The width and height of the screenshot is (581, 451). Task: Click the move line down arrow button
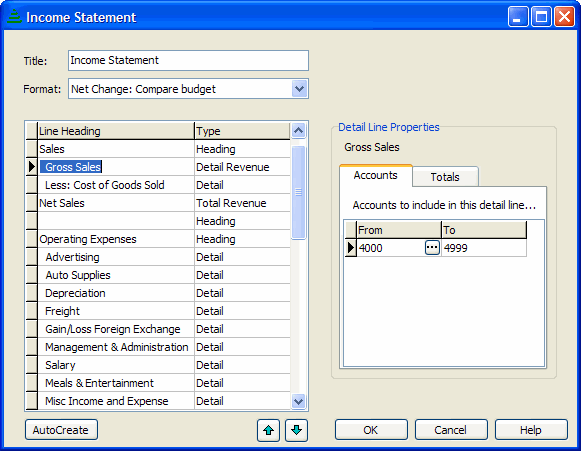coord(296,430)
